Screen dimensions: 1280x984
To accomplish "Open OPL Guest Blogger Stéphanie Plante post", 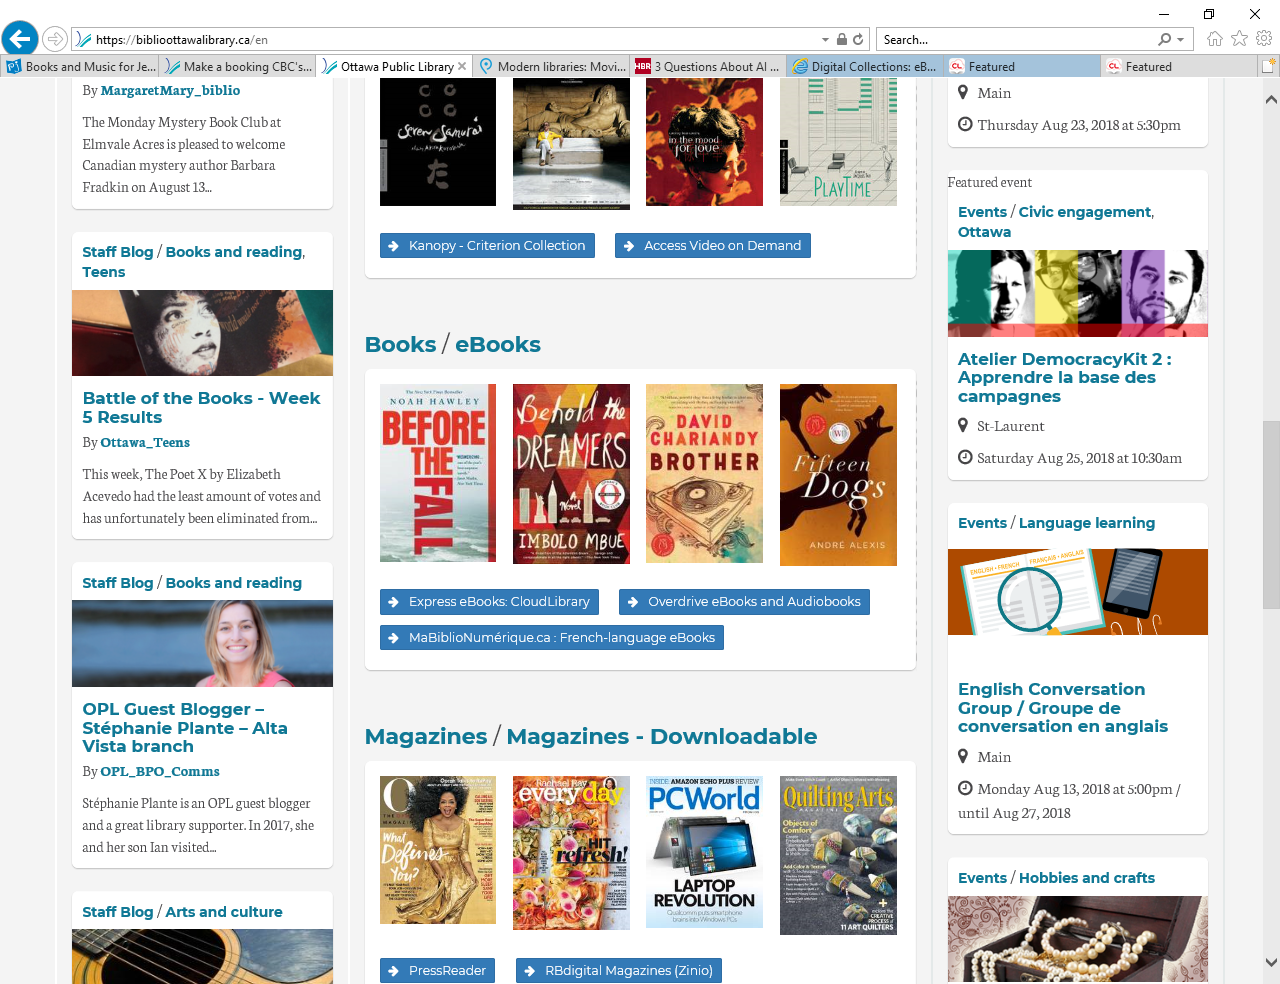I will [x=185, y=727].
